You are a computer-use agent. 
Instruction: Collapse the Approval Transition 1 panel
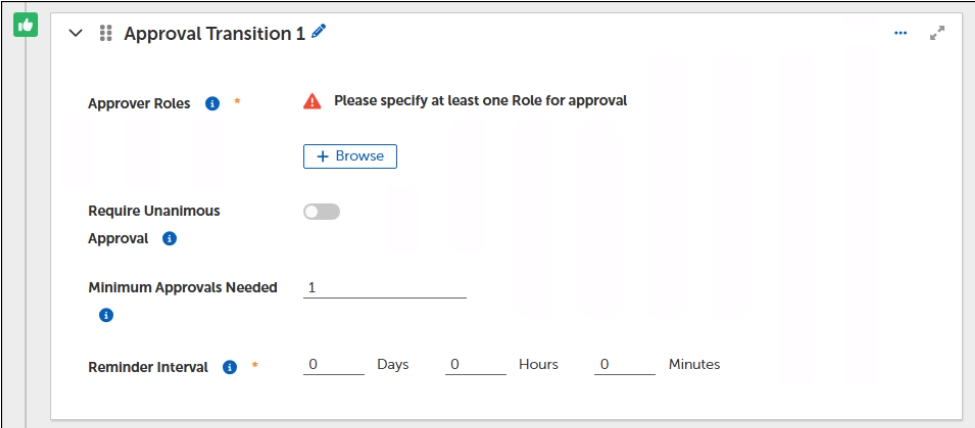point(75,33)
